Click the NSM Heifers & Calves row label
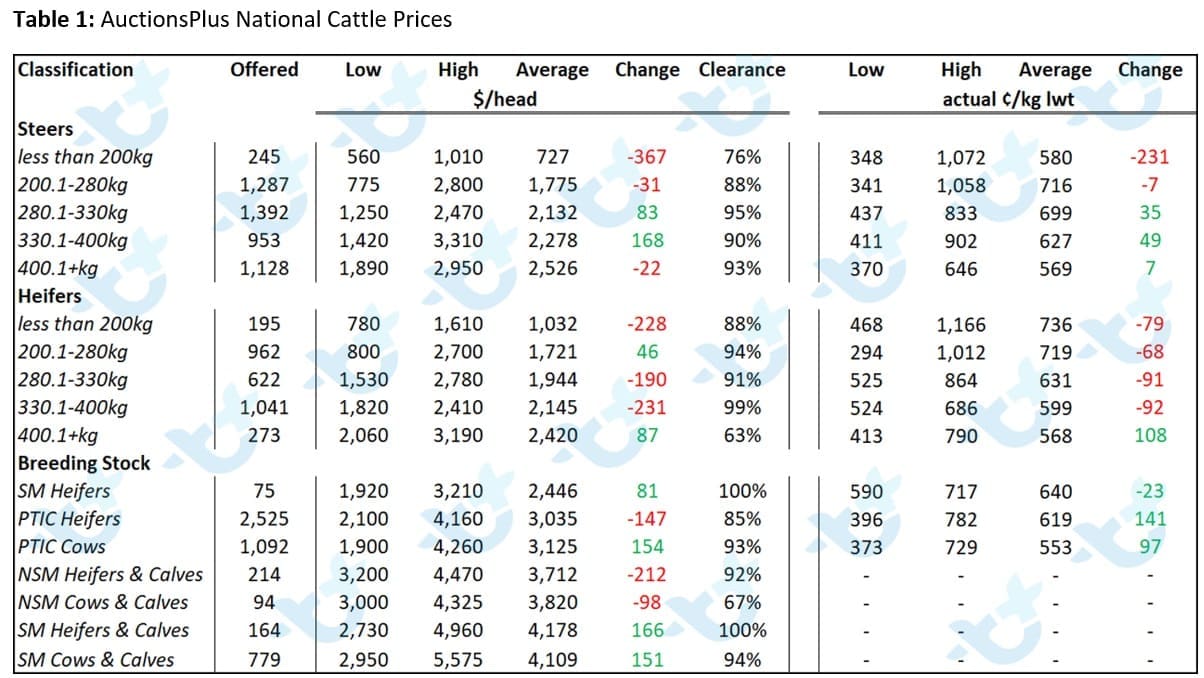Image resolution: width=1204 pixels, height=678 pixels. (110, 575)
